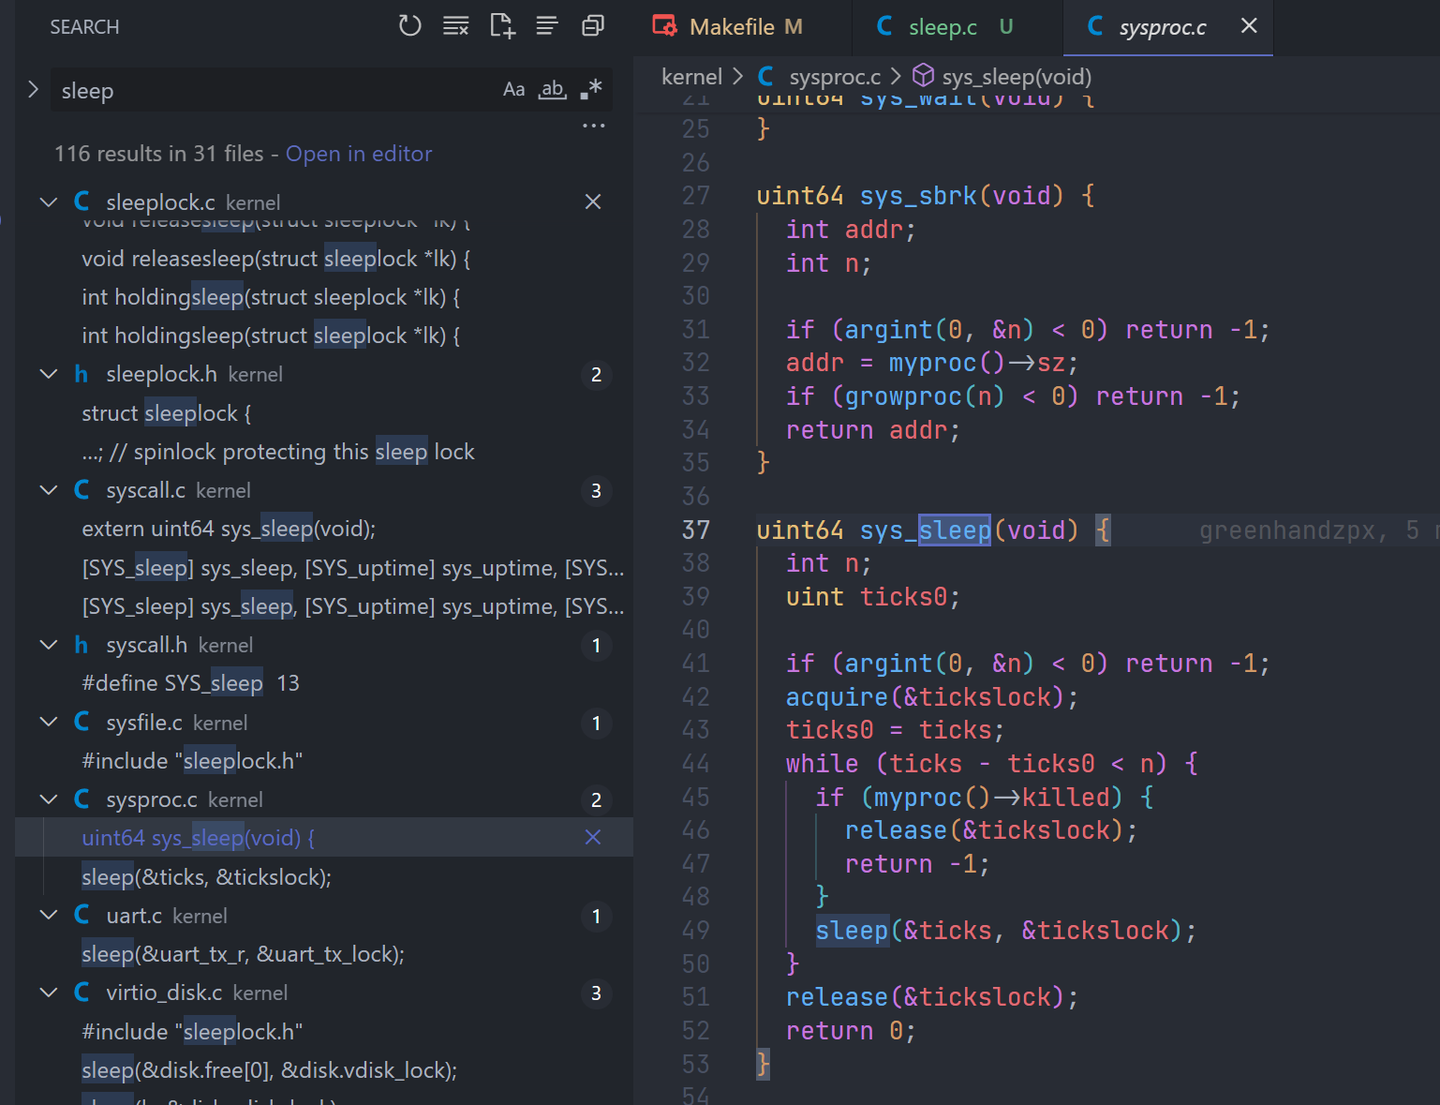Toggle search details with the ellipsis
This screenshot has width=1440, height=1105.
pos(593,126)
